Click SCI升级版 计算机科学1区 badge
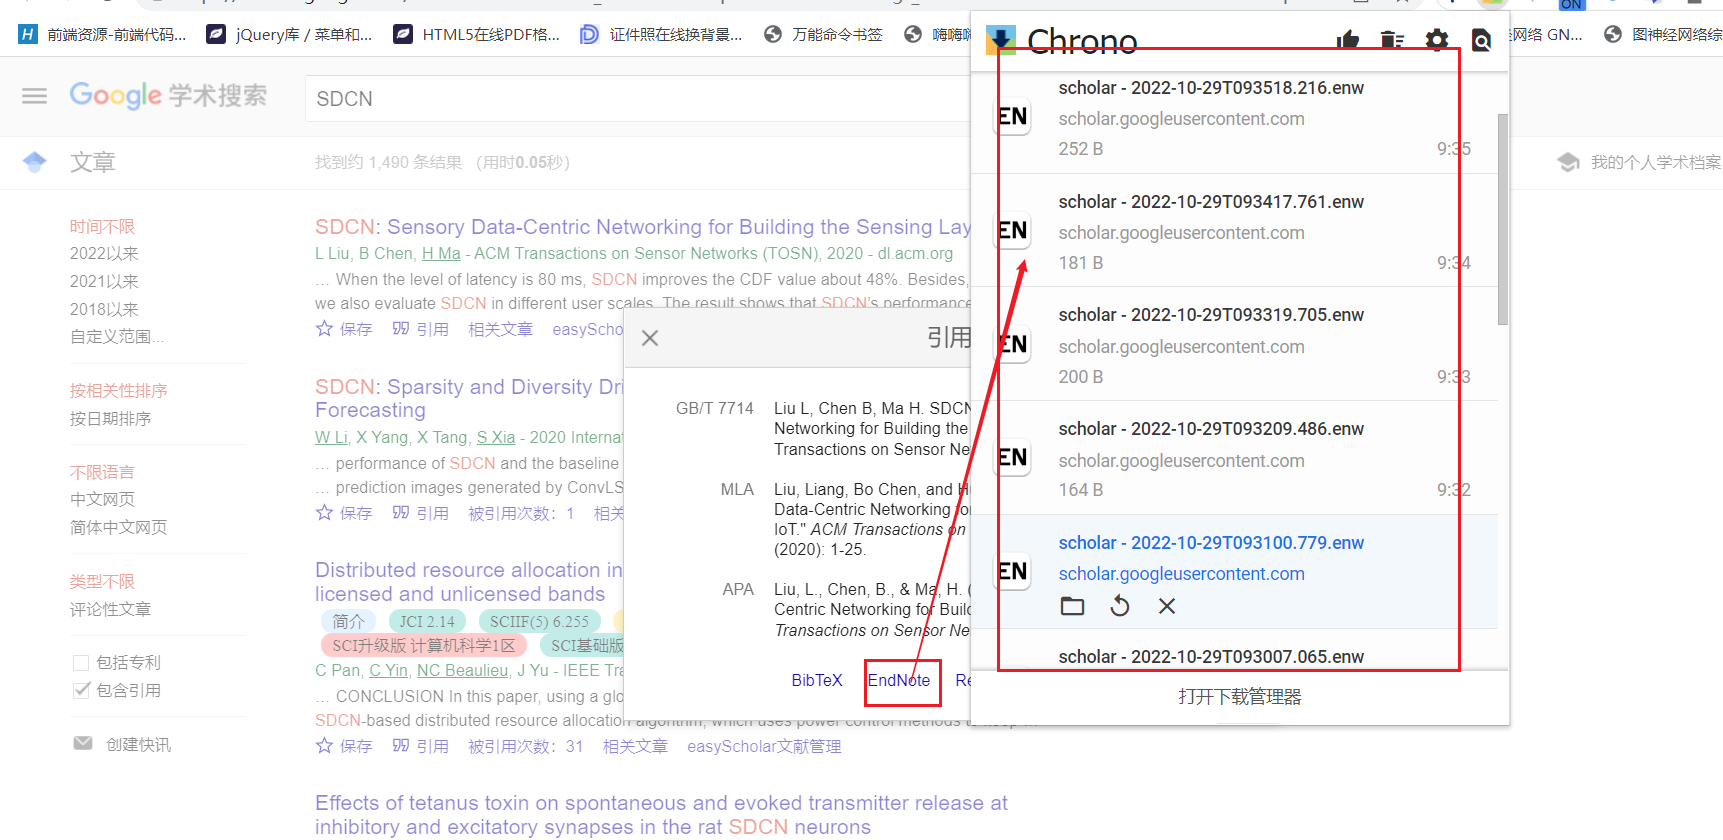Screen dimensions: 1723x840 point(424,645)
